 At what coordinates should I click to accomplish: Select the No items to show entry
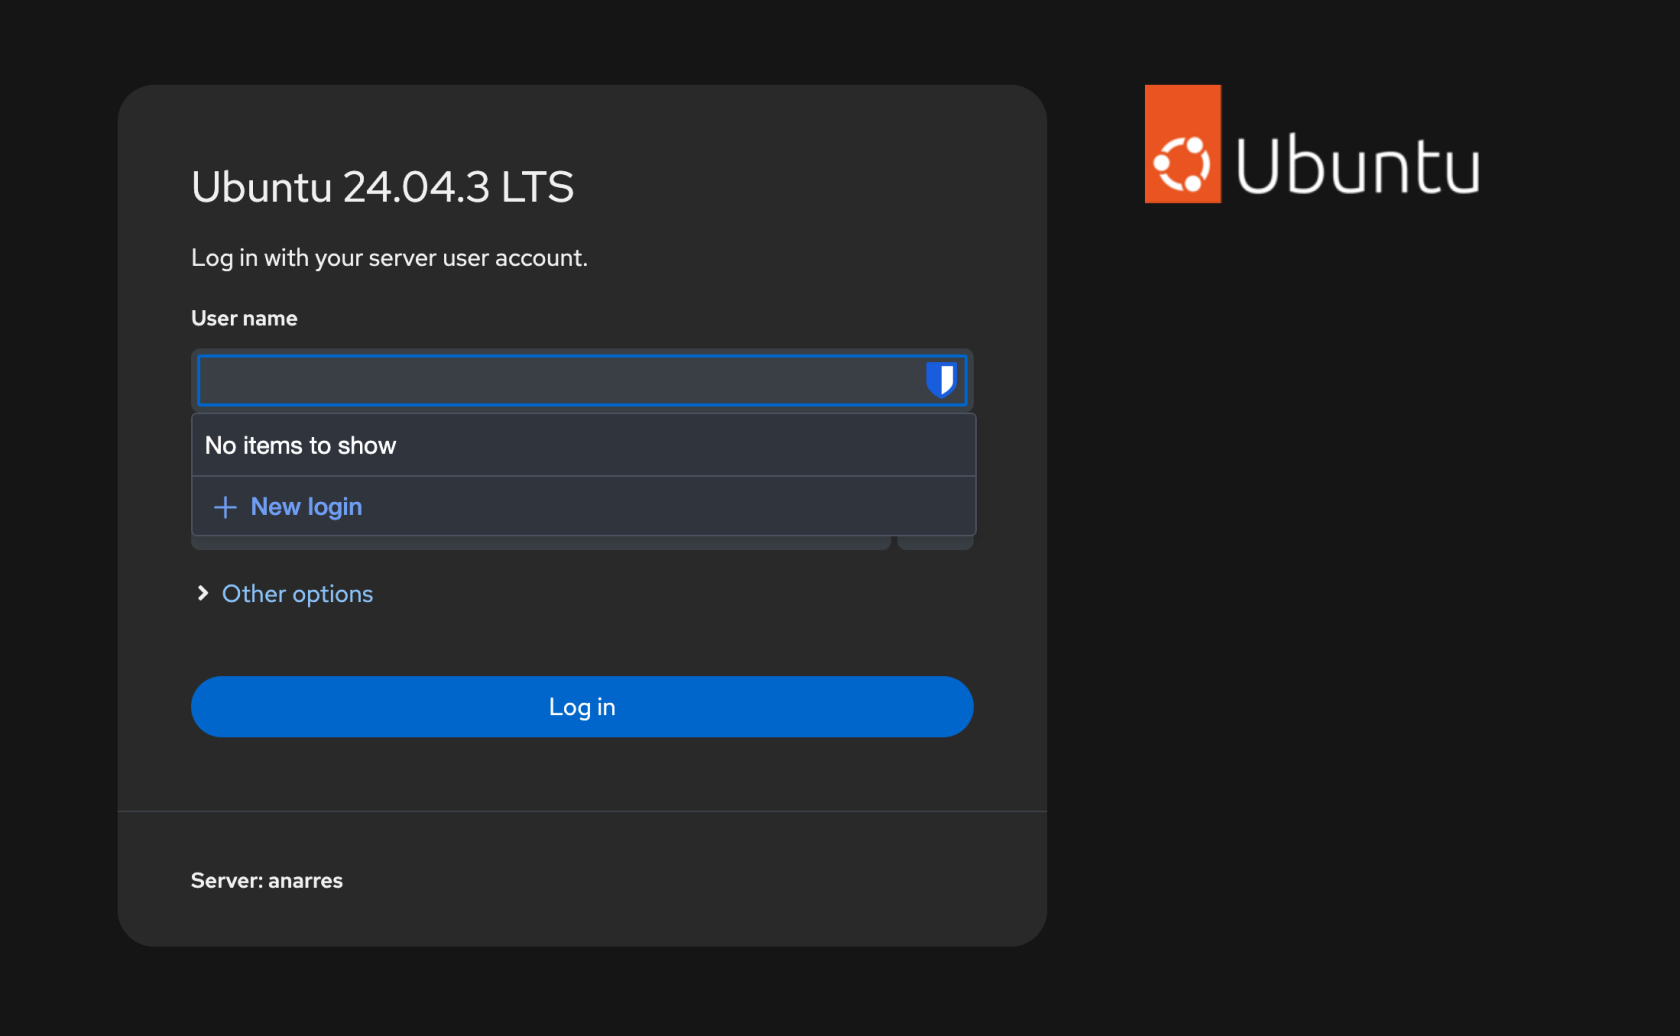583,446
